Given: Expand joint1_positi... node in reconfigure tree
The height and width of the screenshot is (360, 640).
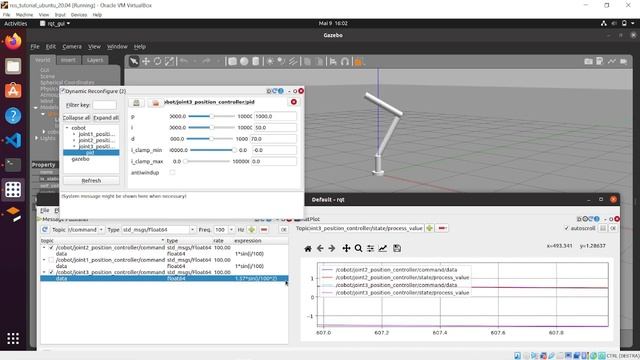Looking at the screenshot, I should click(74, 134).
